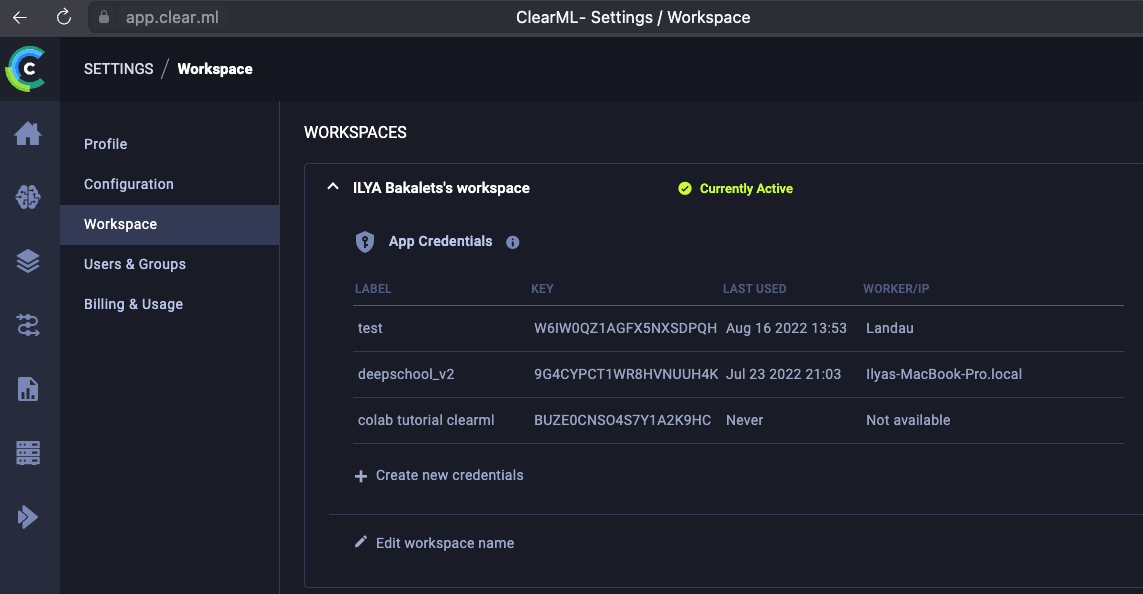Image resolution: width=1143 pixels, height=594 pixels.
Task: Open the Pipelines icon in sidebar
Action: (28, 325)
